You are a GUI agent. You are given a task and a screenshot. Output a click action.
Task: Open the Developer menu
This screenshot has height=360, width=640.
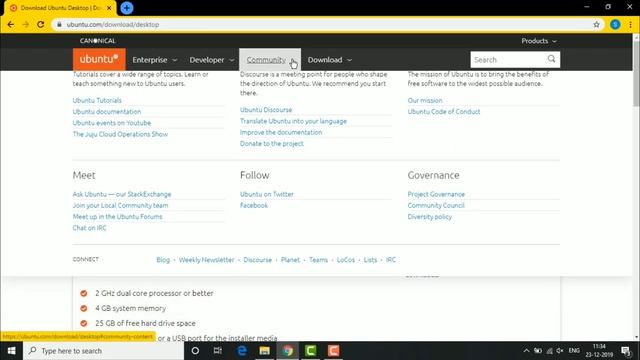[211, 60]
